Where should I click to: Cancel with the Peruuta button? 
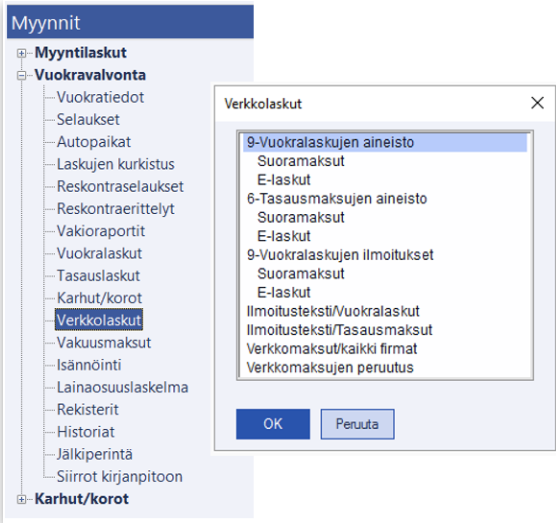click(357, 424)
